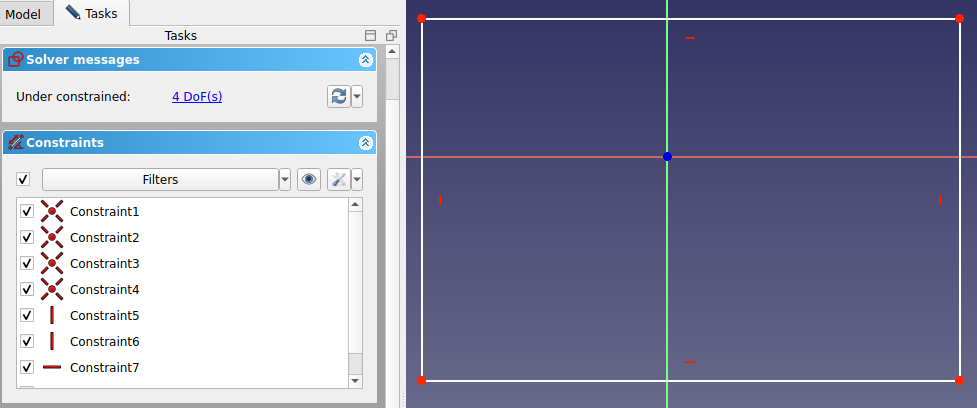Uncheck the Constraint1 checkbox
The height and width of the screenshot is (408, 977).
27,211
